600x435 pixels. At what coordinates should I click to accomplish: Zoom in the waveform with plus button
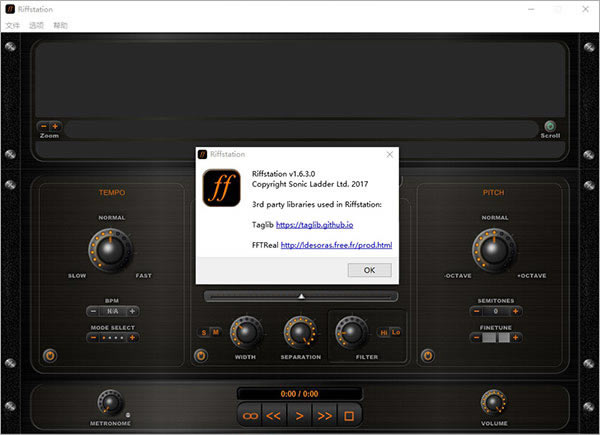[55, 126]
